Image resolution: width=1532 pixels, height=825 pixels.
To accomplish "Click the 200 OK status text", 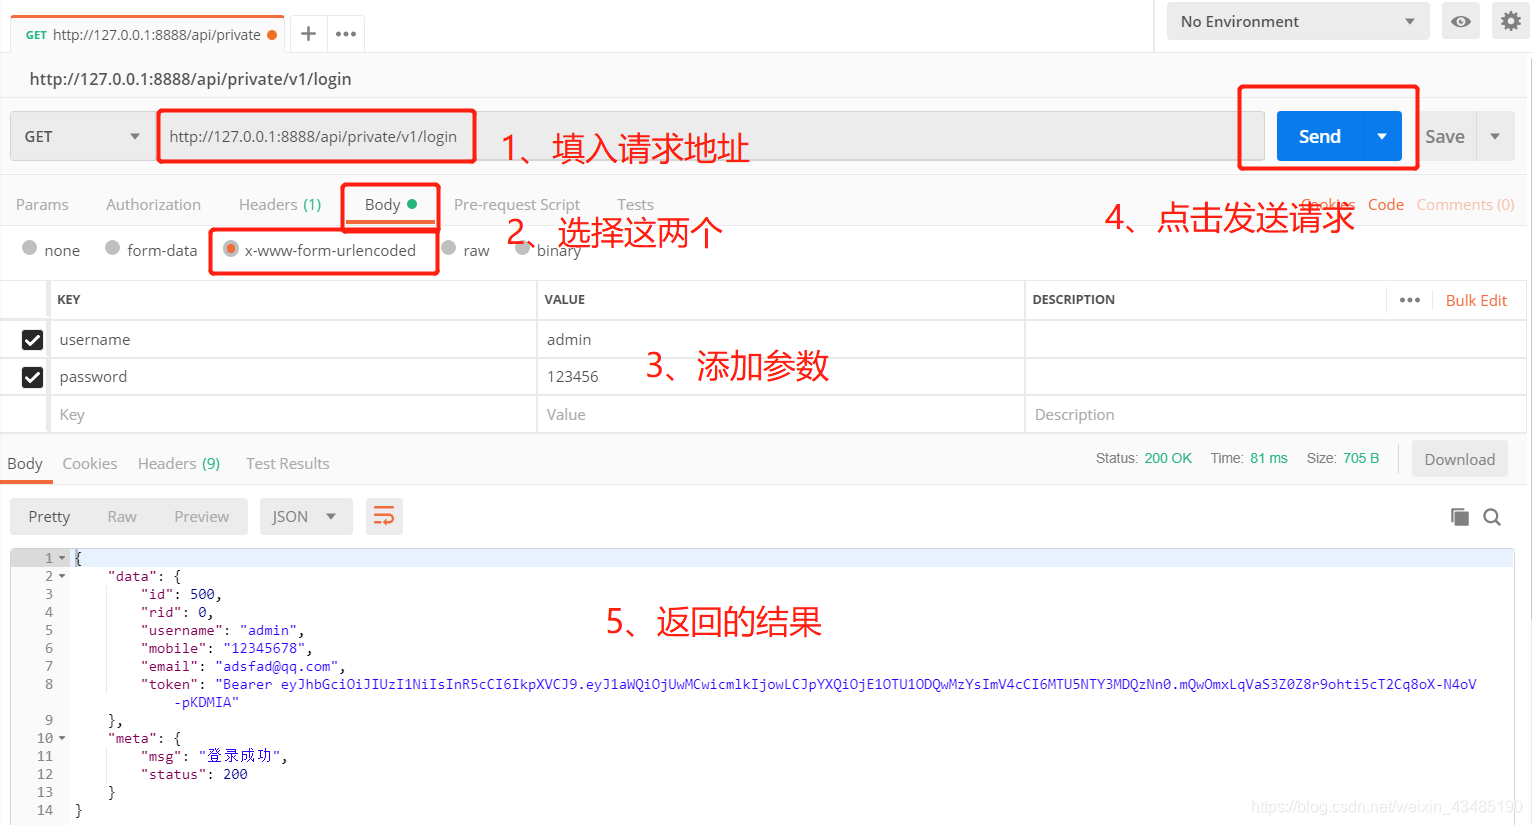I will point(1168,458).
